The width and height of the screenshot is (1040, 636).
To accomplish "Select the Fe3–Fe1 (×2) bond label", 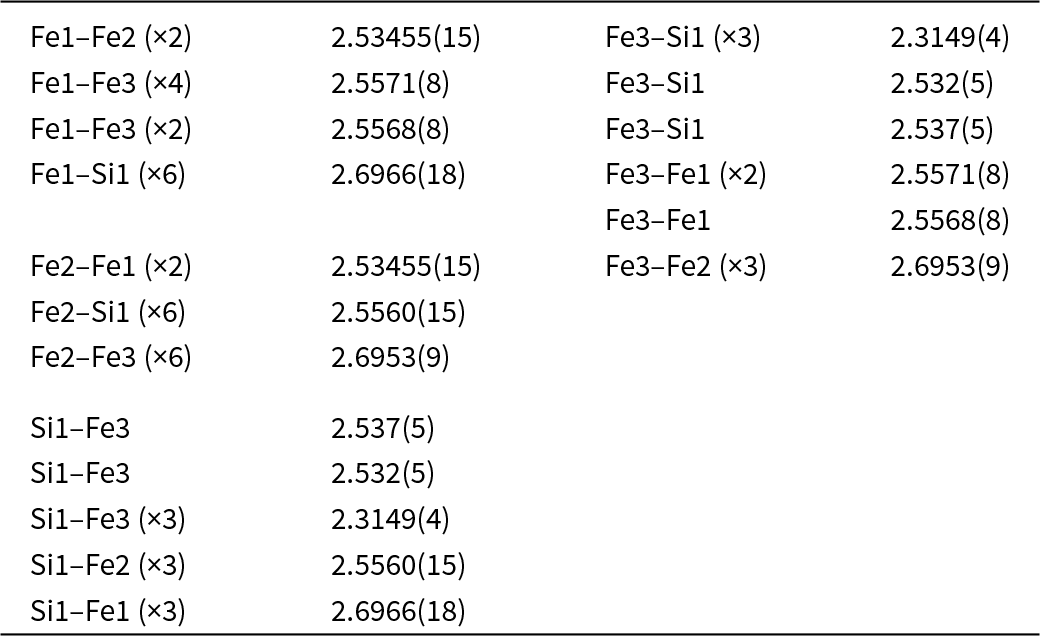I will pyautogui.click(x=686, y=175).
